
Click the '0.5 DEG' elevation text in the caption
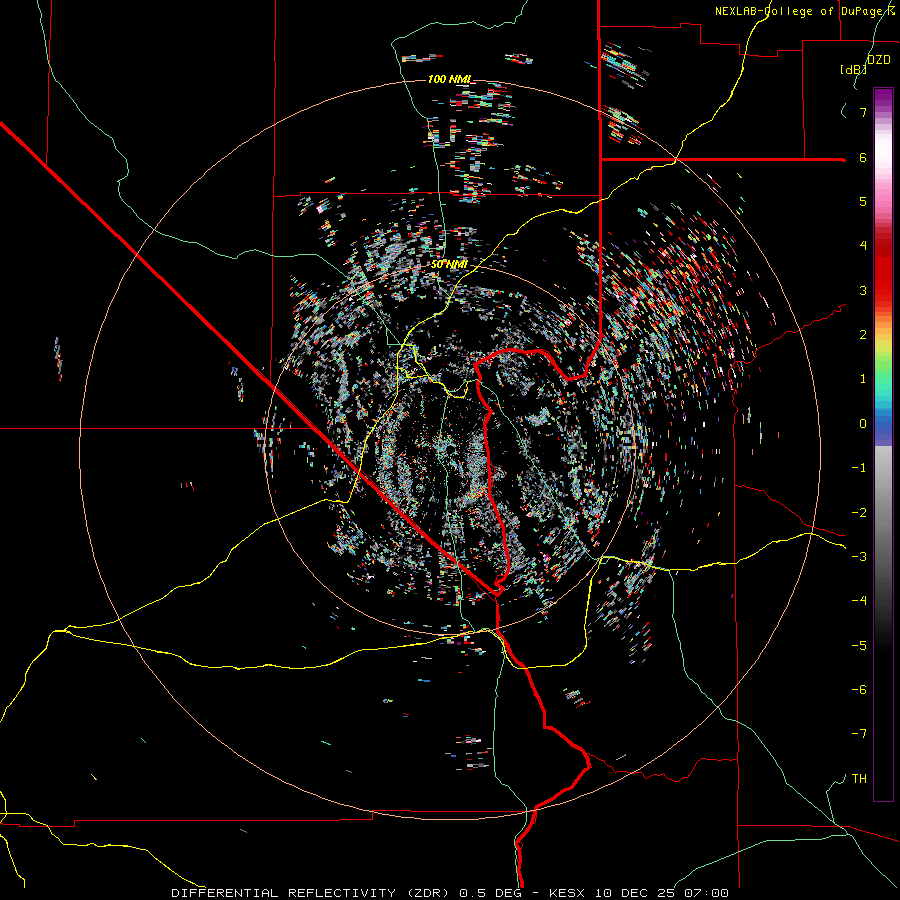(490, 893)
